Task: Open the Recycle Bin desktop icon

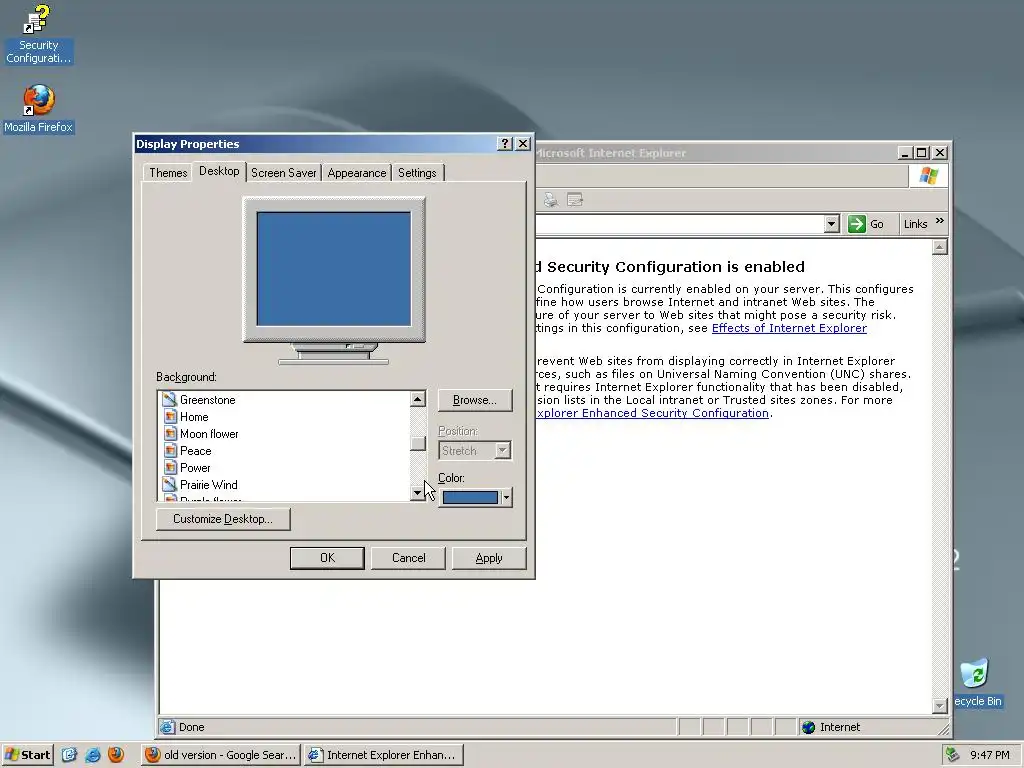Action: click(x=976, y=683)
